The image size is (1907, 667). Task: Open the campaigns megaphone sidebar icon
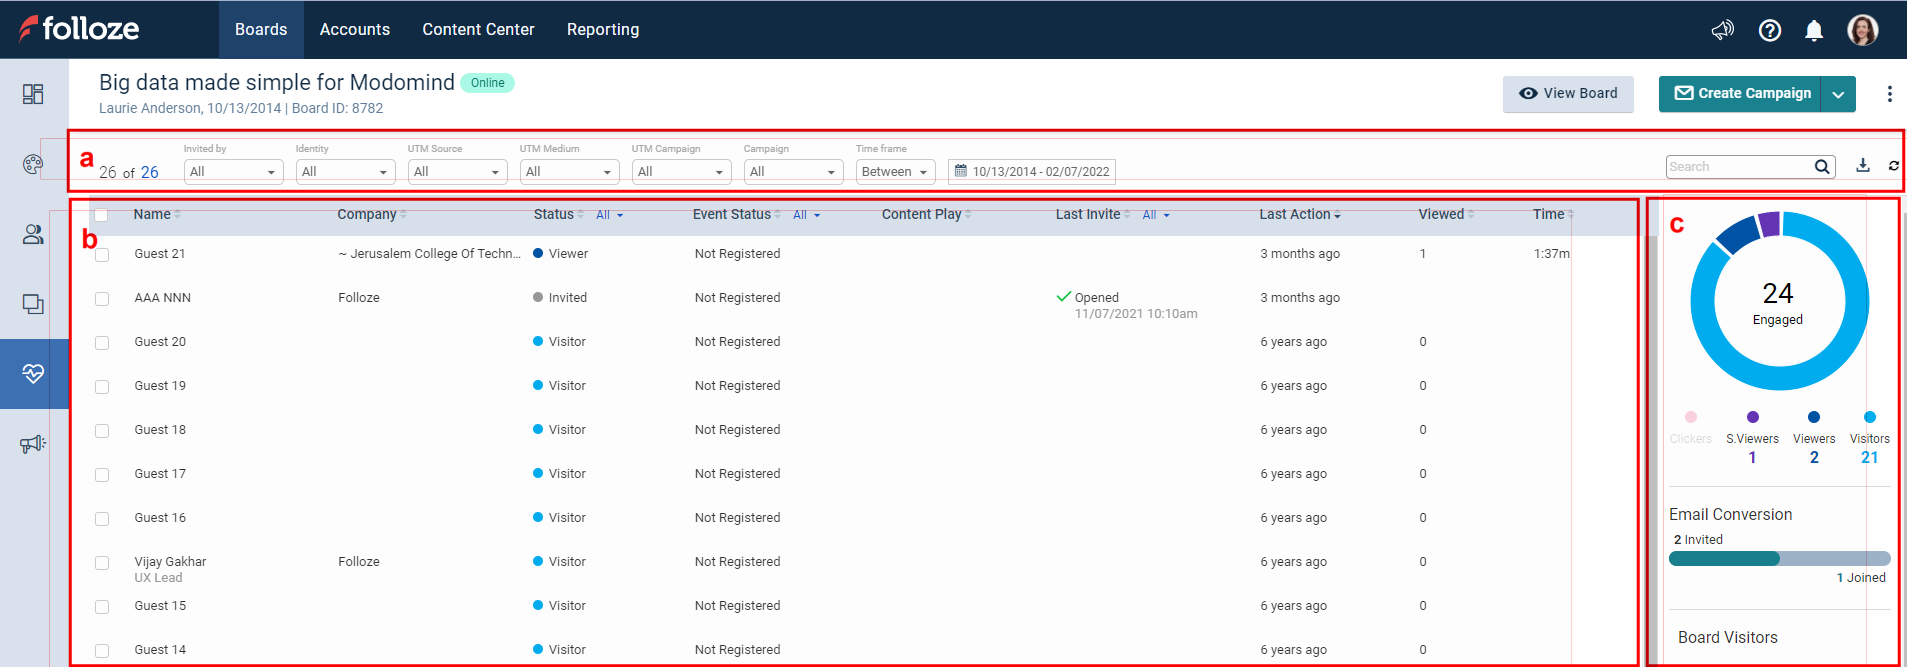click(33, 444)
